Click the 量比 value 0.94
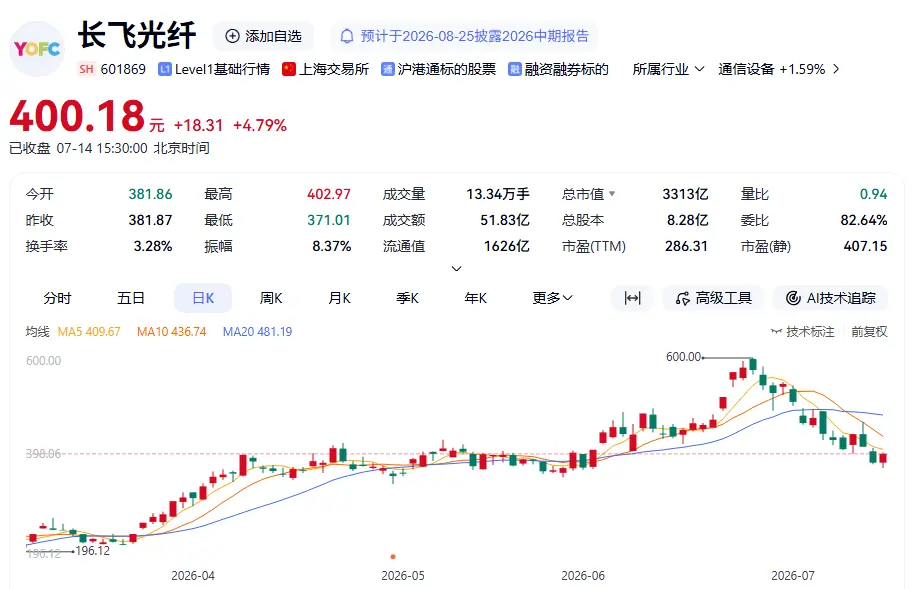 point(873,194)
